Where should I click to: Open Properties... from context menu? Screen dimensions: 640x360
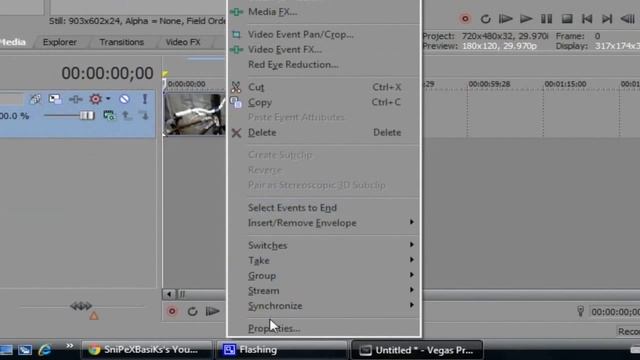[x=273, y=328]
